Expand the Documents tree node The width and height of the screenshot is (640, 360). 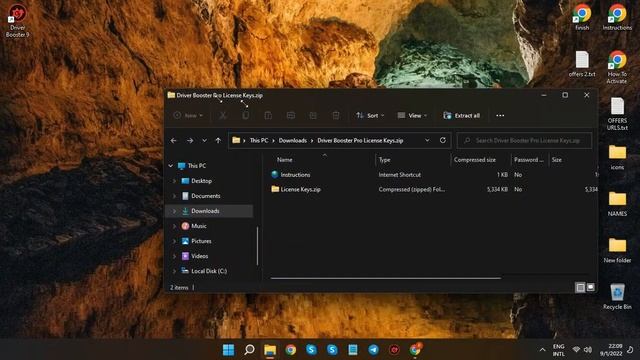click(x=174, y=196)
